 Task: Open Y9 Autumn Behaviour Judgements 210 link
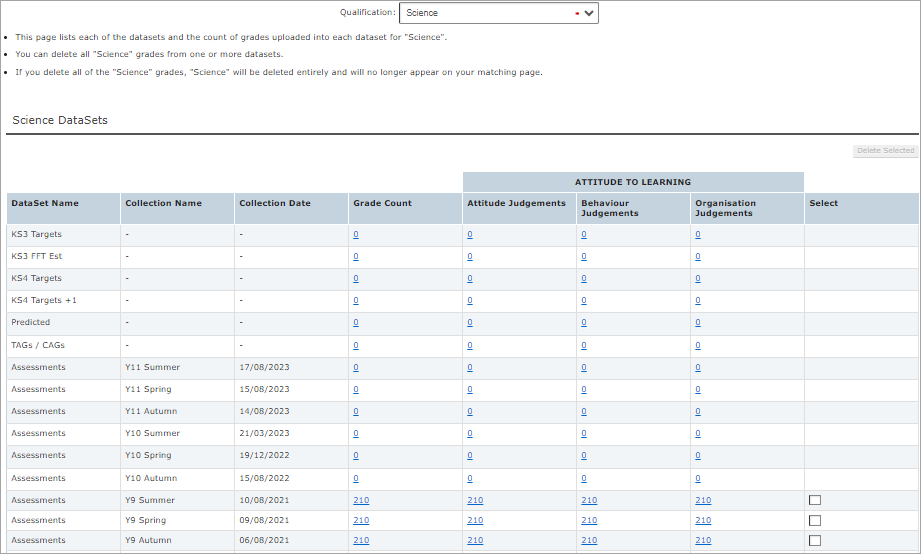589,540
